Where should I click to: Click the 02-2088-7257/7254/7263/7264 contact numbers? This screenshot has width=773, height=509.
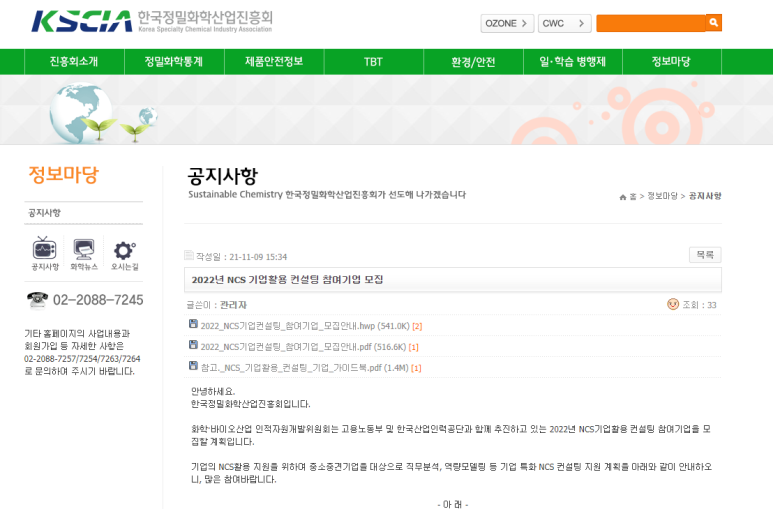click(82, 359)
